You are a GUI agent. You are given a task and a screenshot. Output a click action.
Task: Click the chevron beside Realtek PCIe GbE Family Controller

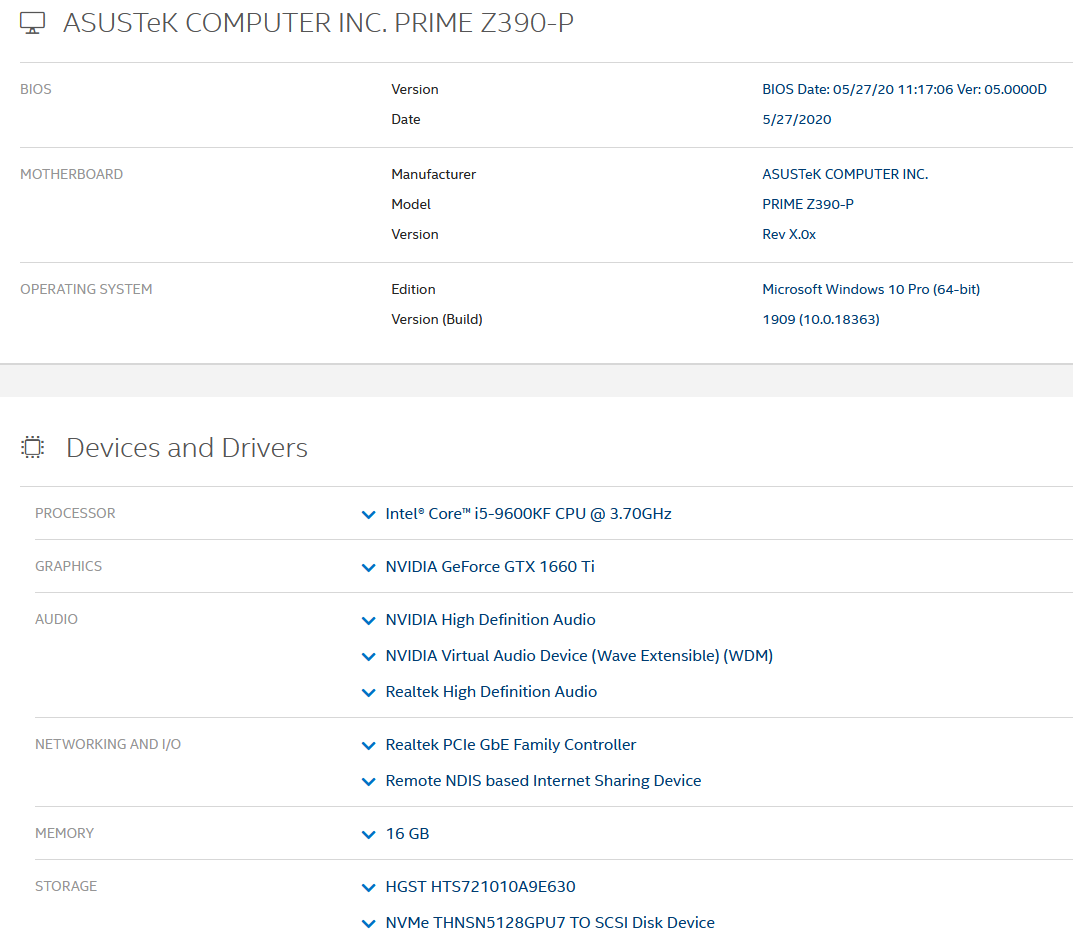368,744
